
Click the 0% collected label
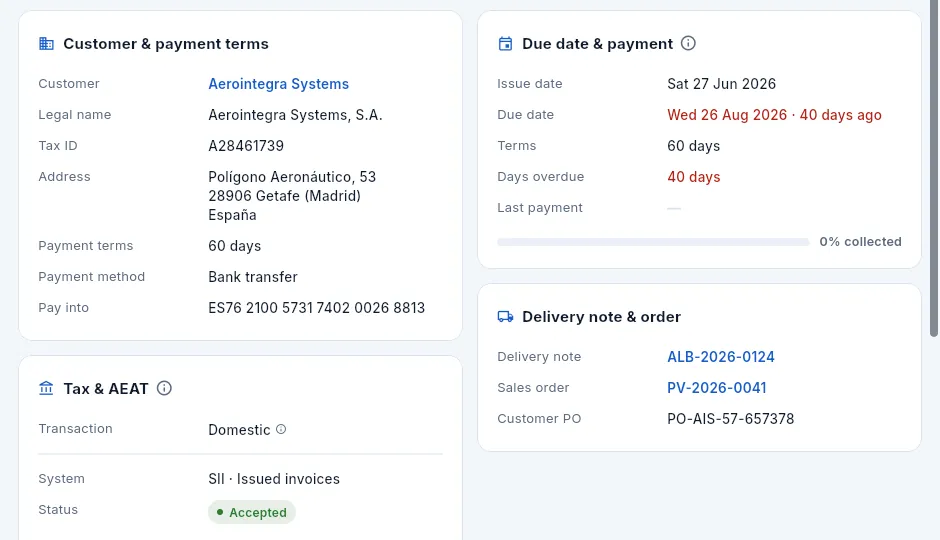pyautogui.click(x=860, y=242)
